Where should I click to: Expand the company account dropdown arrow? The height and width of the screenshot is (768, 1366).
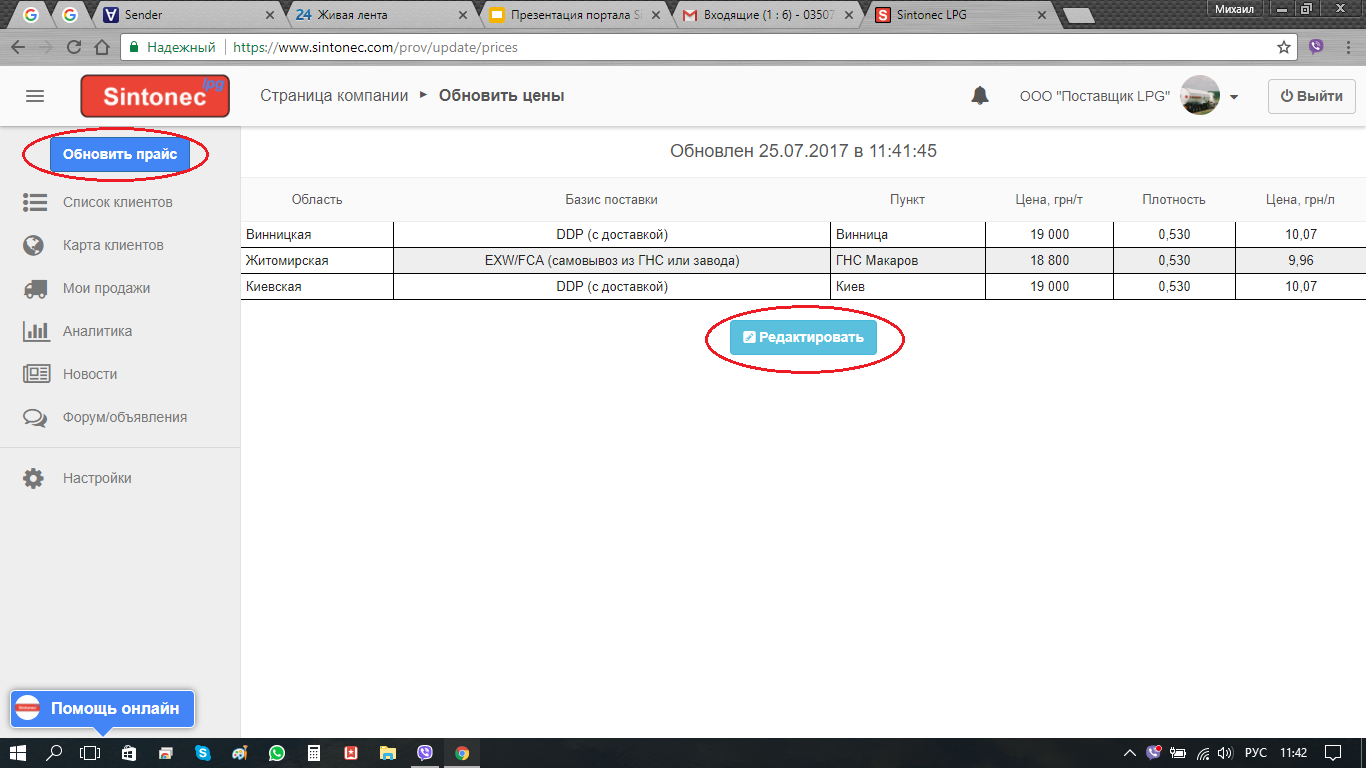coord(1234,97)
